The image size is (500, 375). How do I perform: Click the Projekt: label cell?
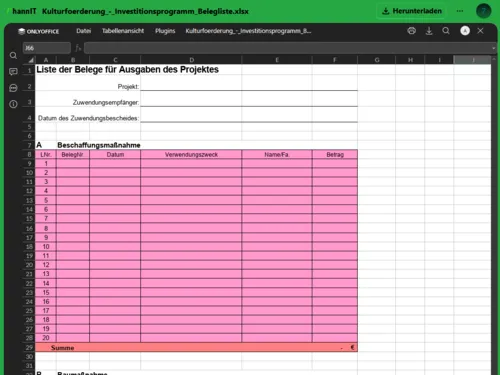click(x=128, y=87)
